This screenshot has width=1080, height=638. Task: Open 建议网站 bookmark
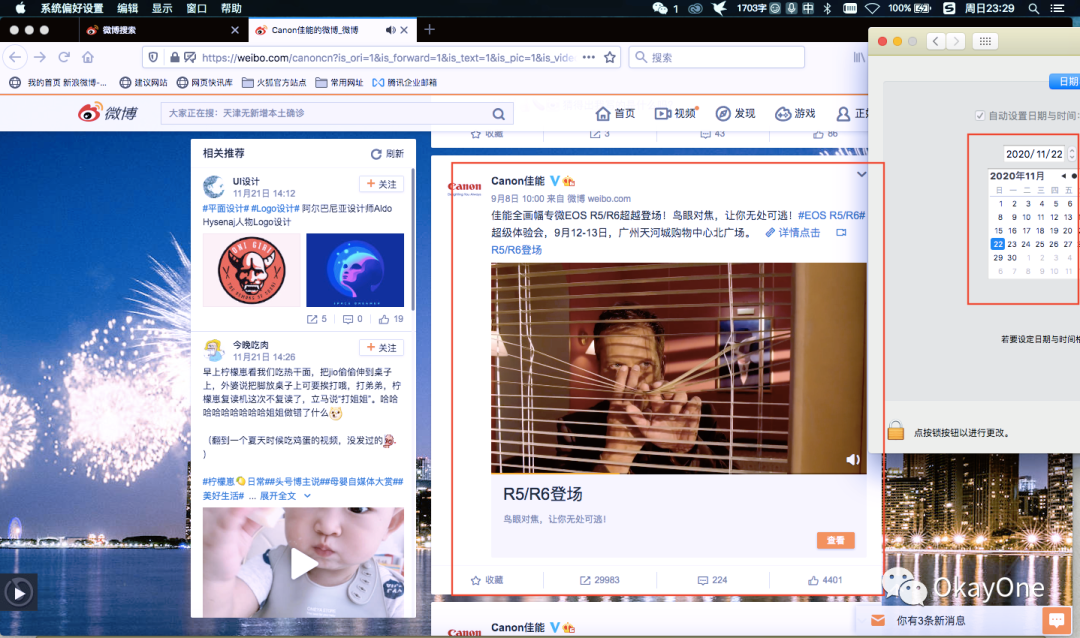(x=143, y=82)
